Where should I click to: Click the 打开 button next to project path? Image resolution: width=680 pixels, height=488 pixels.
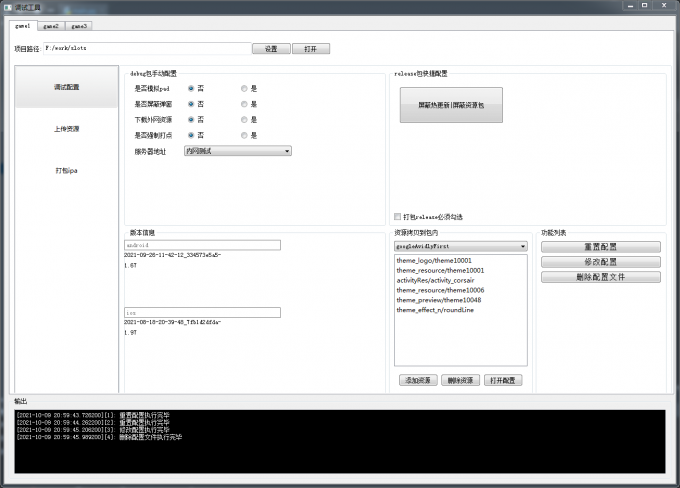coord(311,49)
